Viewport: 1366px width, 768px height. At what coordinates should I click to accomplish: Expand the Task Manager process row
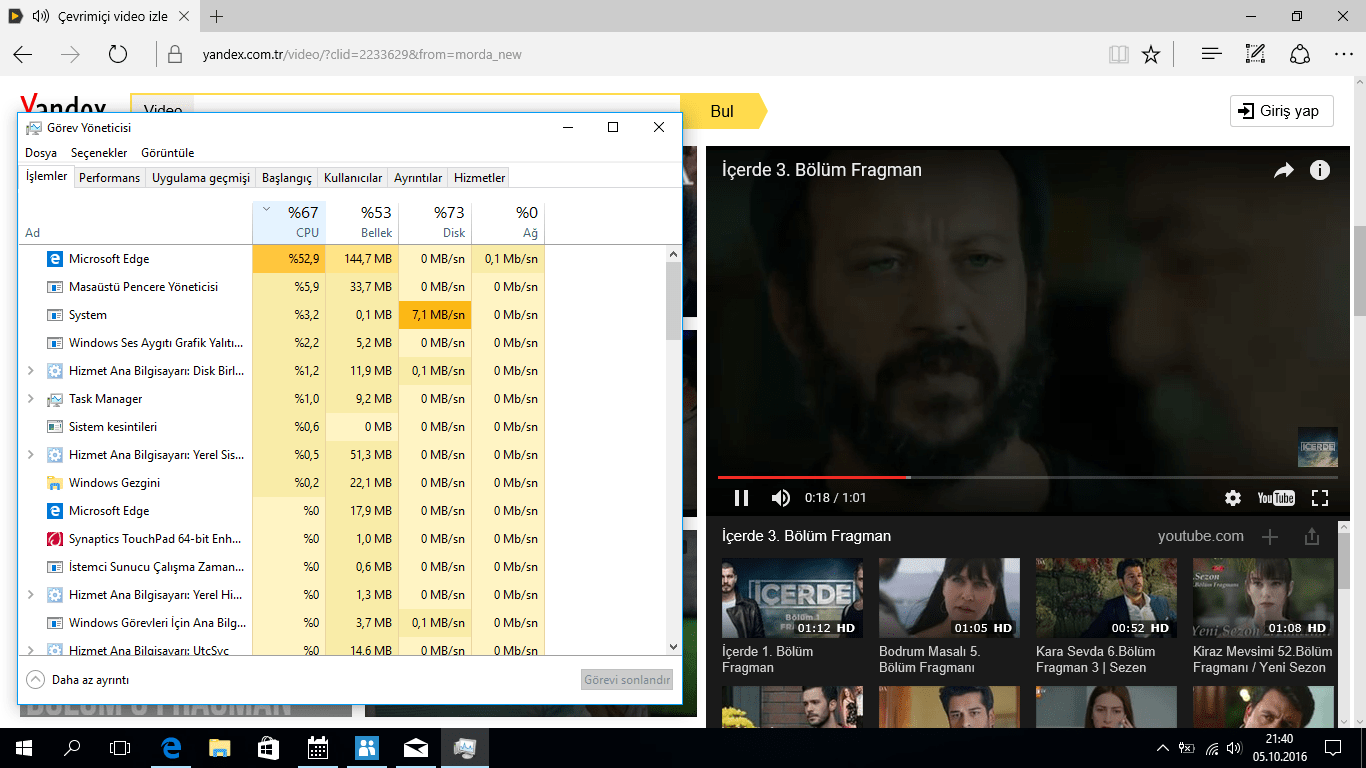[31, 399]
